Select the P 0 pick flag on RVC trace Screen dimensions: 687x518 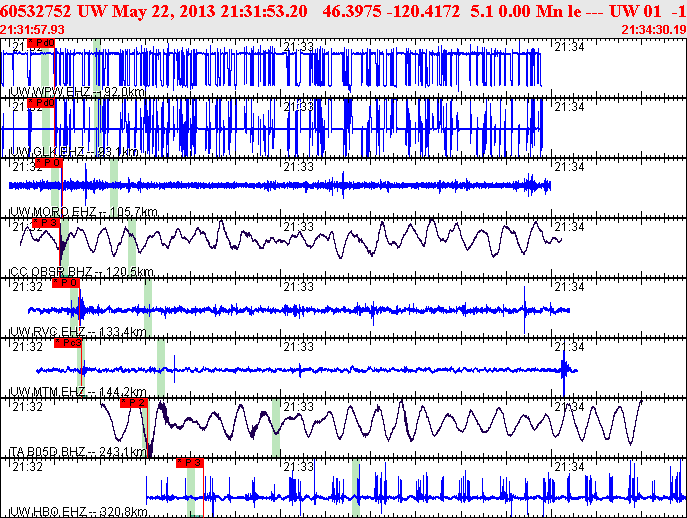(x=66, y=283)
